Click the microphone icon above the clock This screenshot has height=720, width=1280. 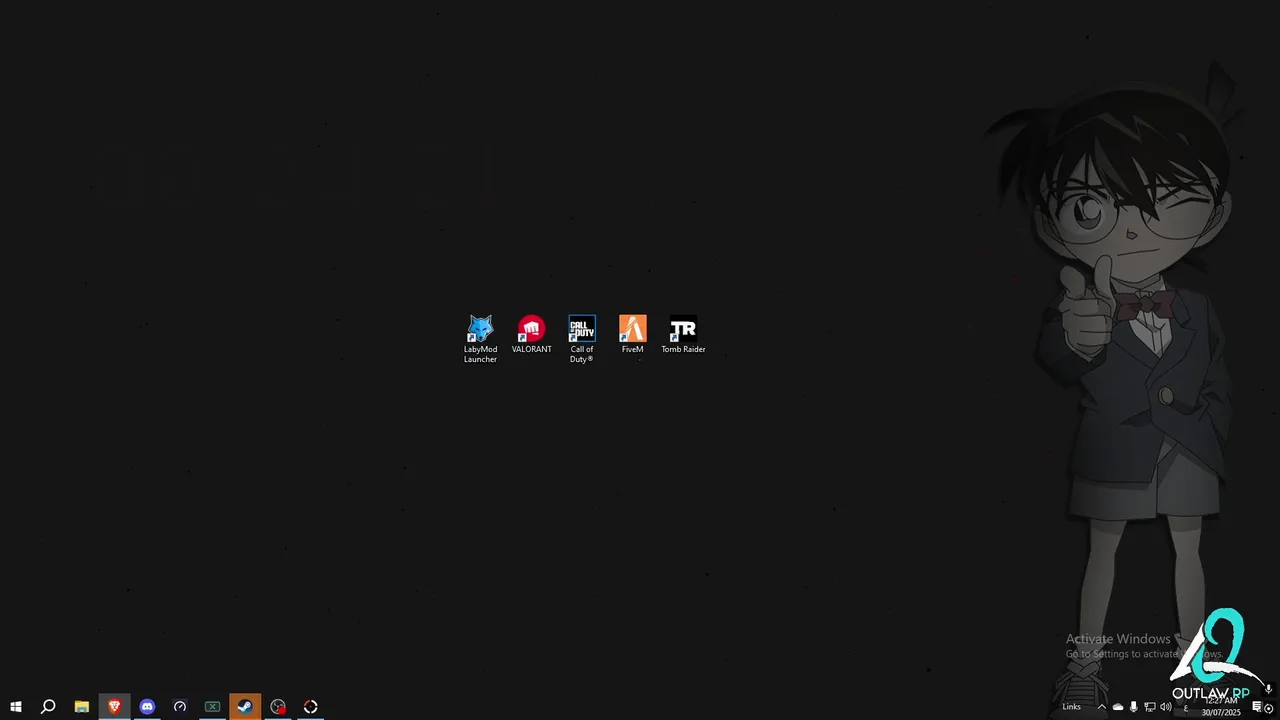(1268, 689)
